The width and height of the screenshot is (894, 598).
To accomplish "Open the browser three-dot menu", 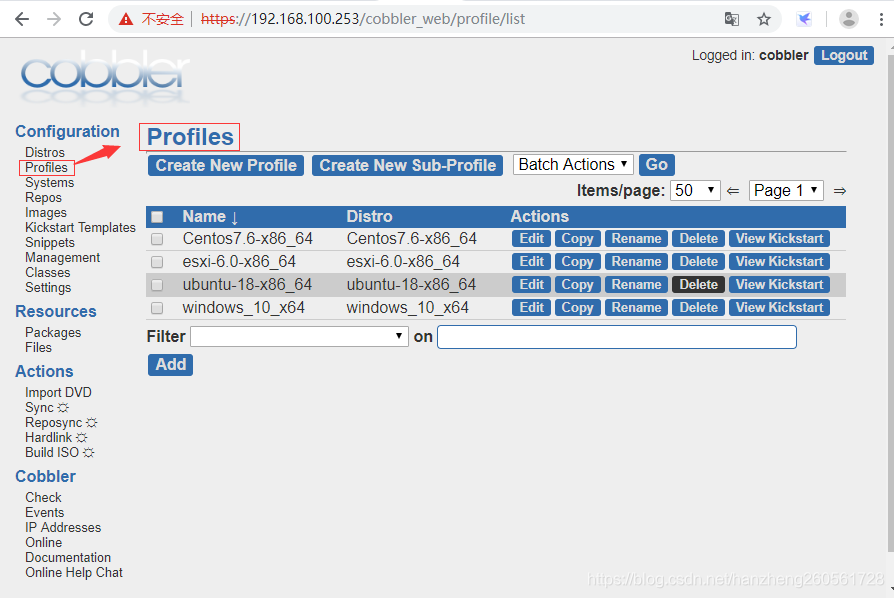I will [881, 19].
